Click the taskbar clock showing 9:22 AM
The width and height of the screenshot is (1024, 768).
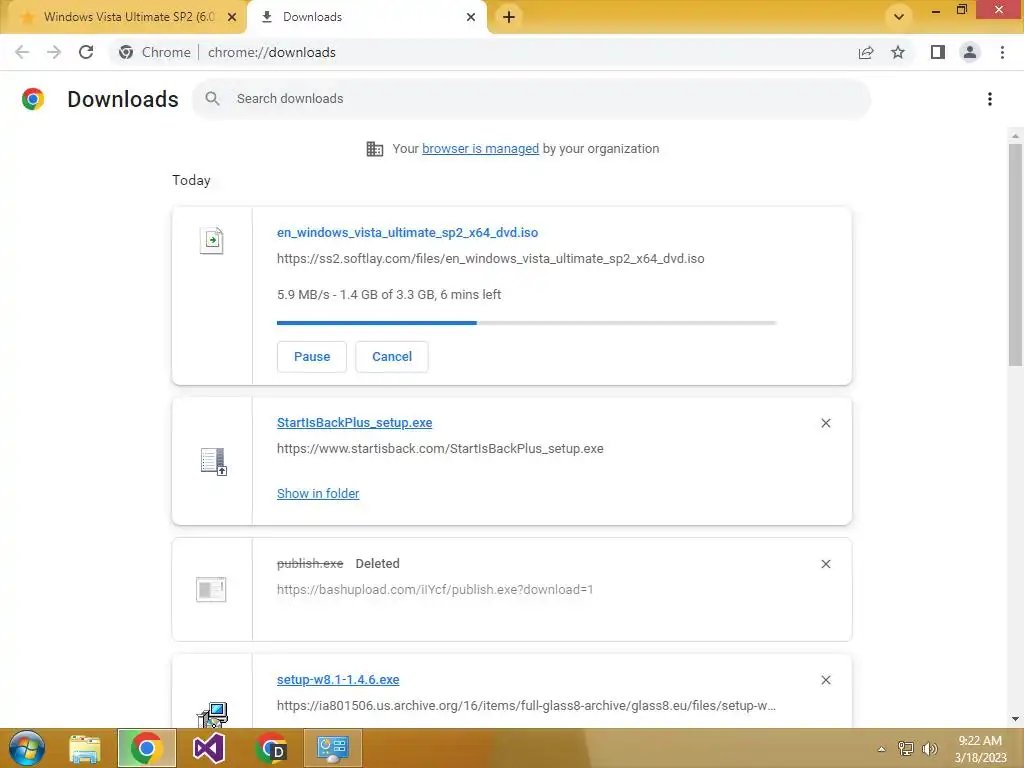(x=980, y=749)
